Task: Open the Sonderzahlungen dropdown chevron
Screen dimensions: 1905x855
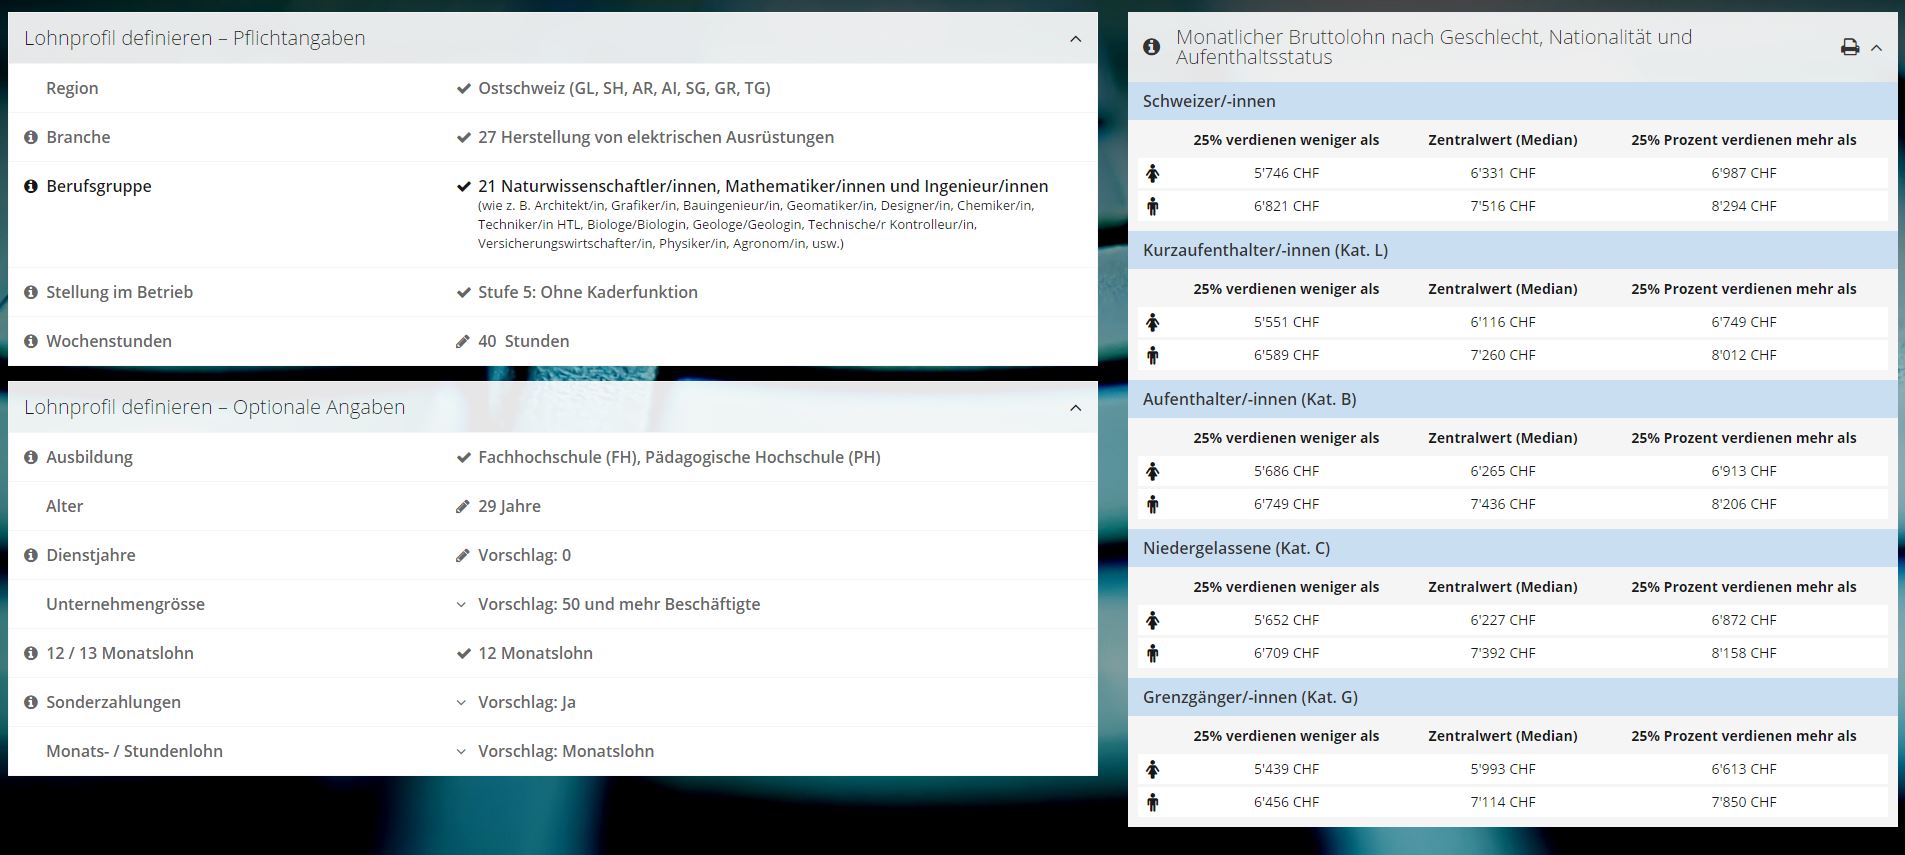Action: (x=461, y=702)
